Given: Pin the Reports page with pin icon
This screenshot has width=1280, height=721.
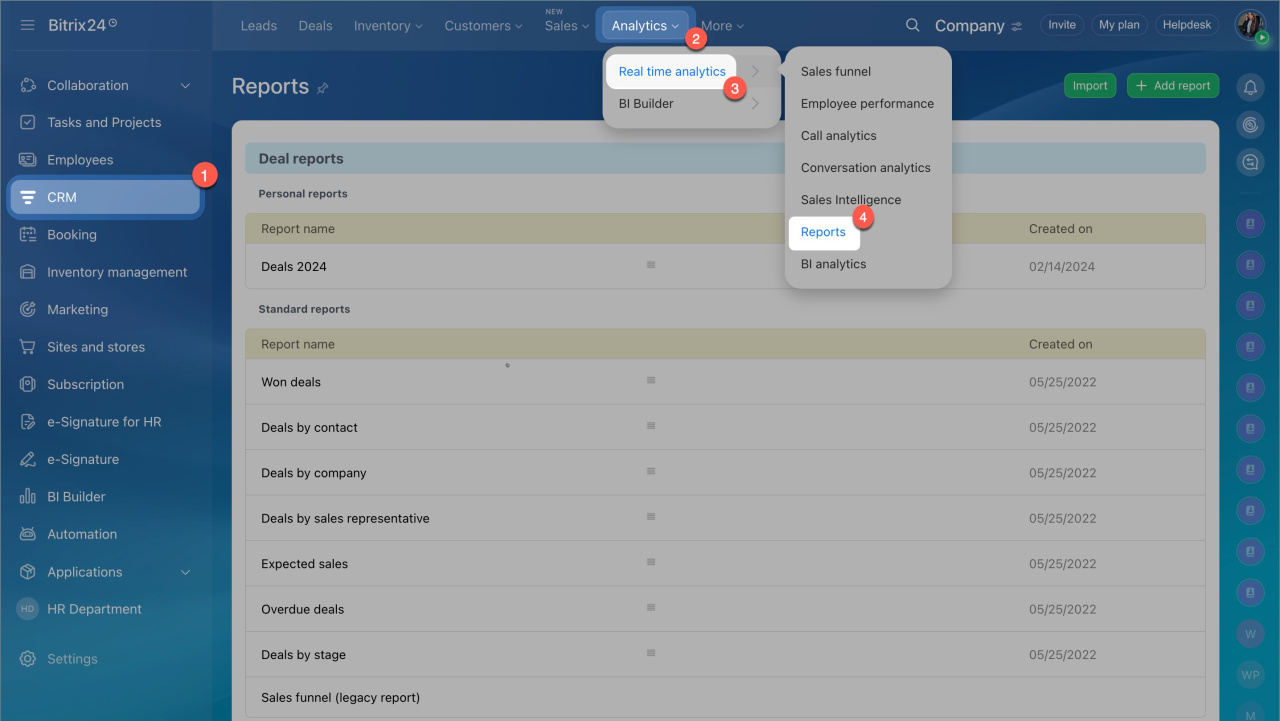Looking at the screenshot, I should [322, 88].
